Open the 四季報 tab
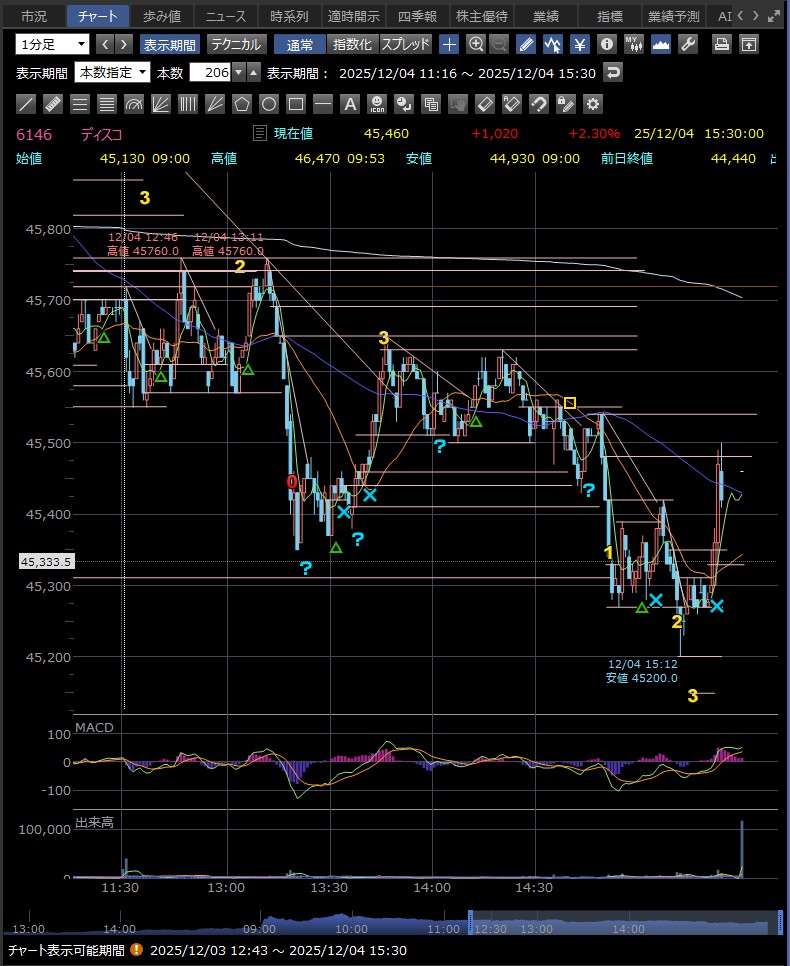Image resolution: width=790 pixels, height=966 pixels. [419, 16]
